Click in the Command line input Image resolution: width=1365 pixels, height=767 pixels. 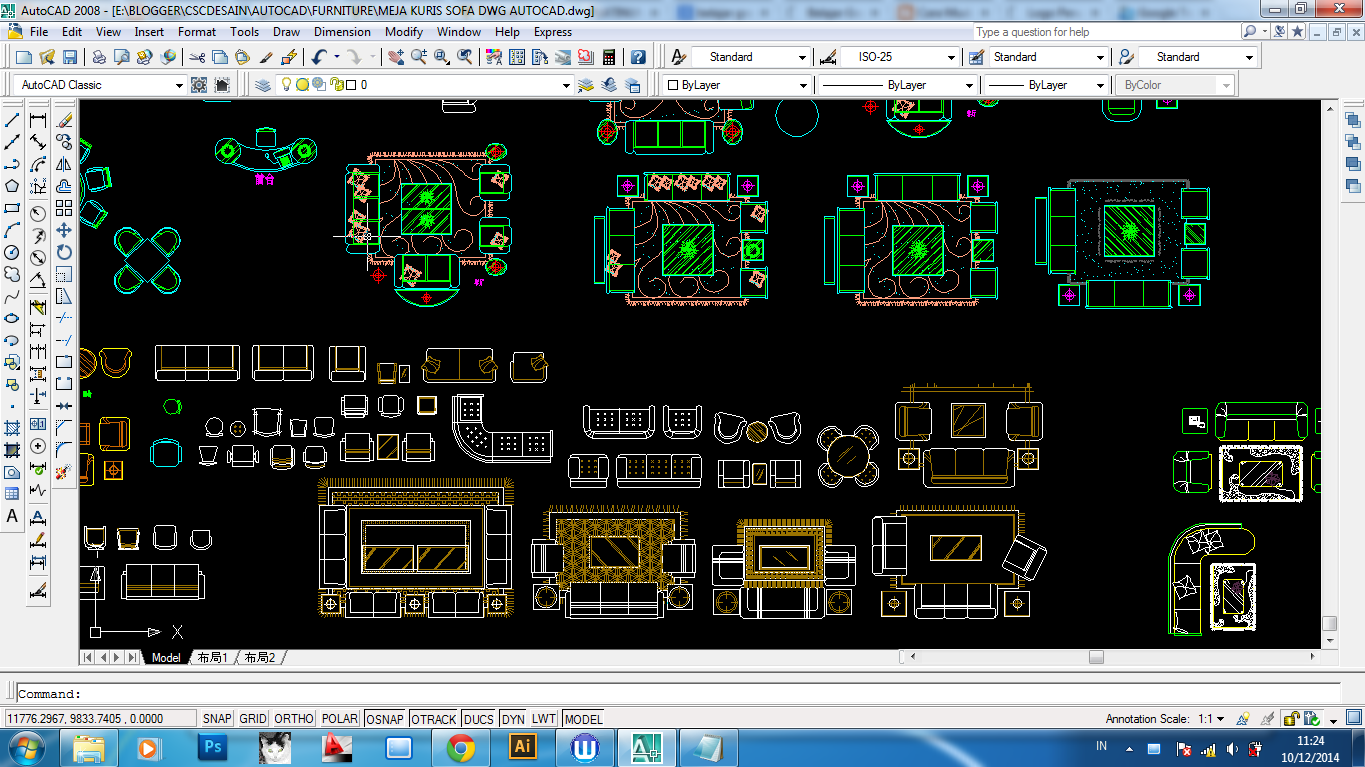[678, 693]
